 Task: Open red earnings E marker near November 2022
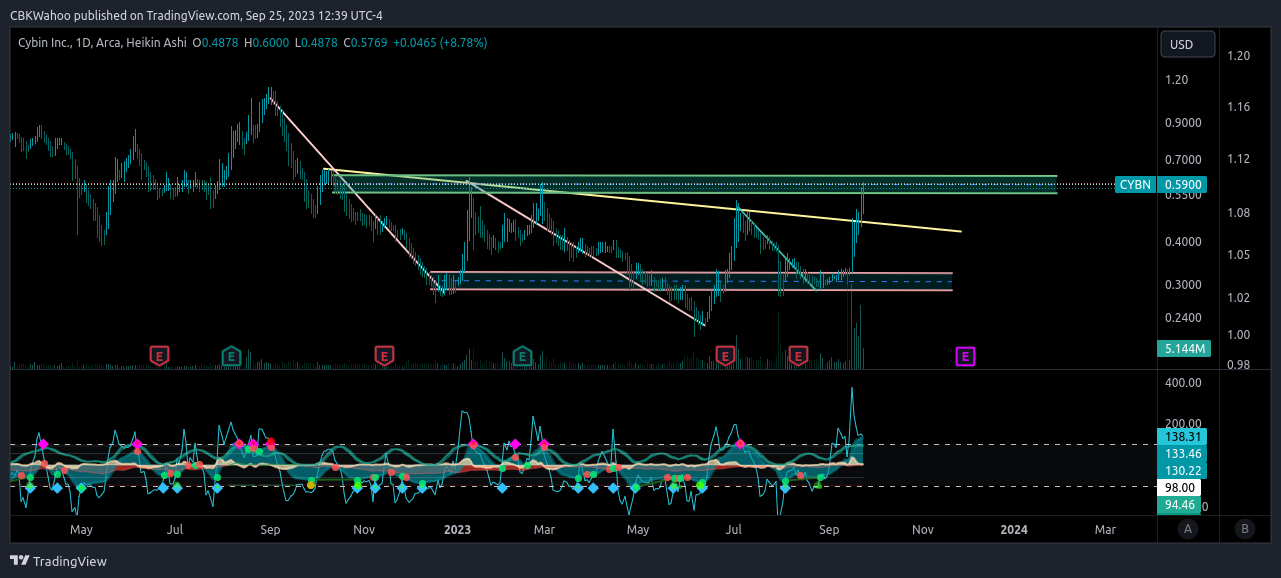(384, 355)
